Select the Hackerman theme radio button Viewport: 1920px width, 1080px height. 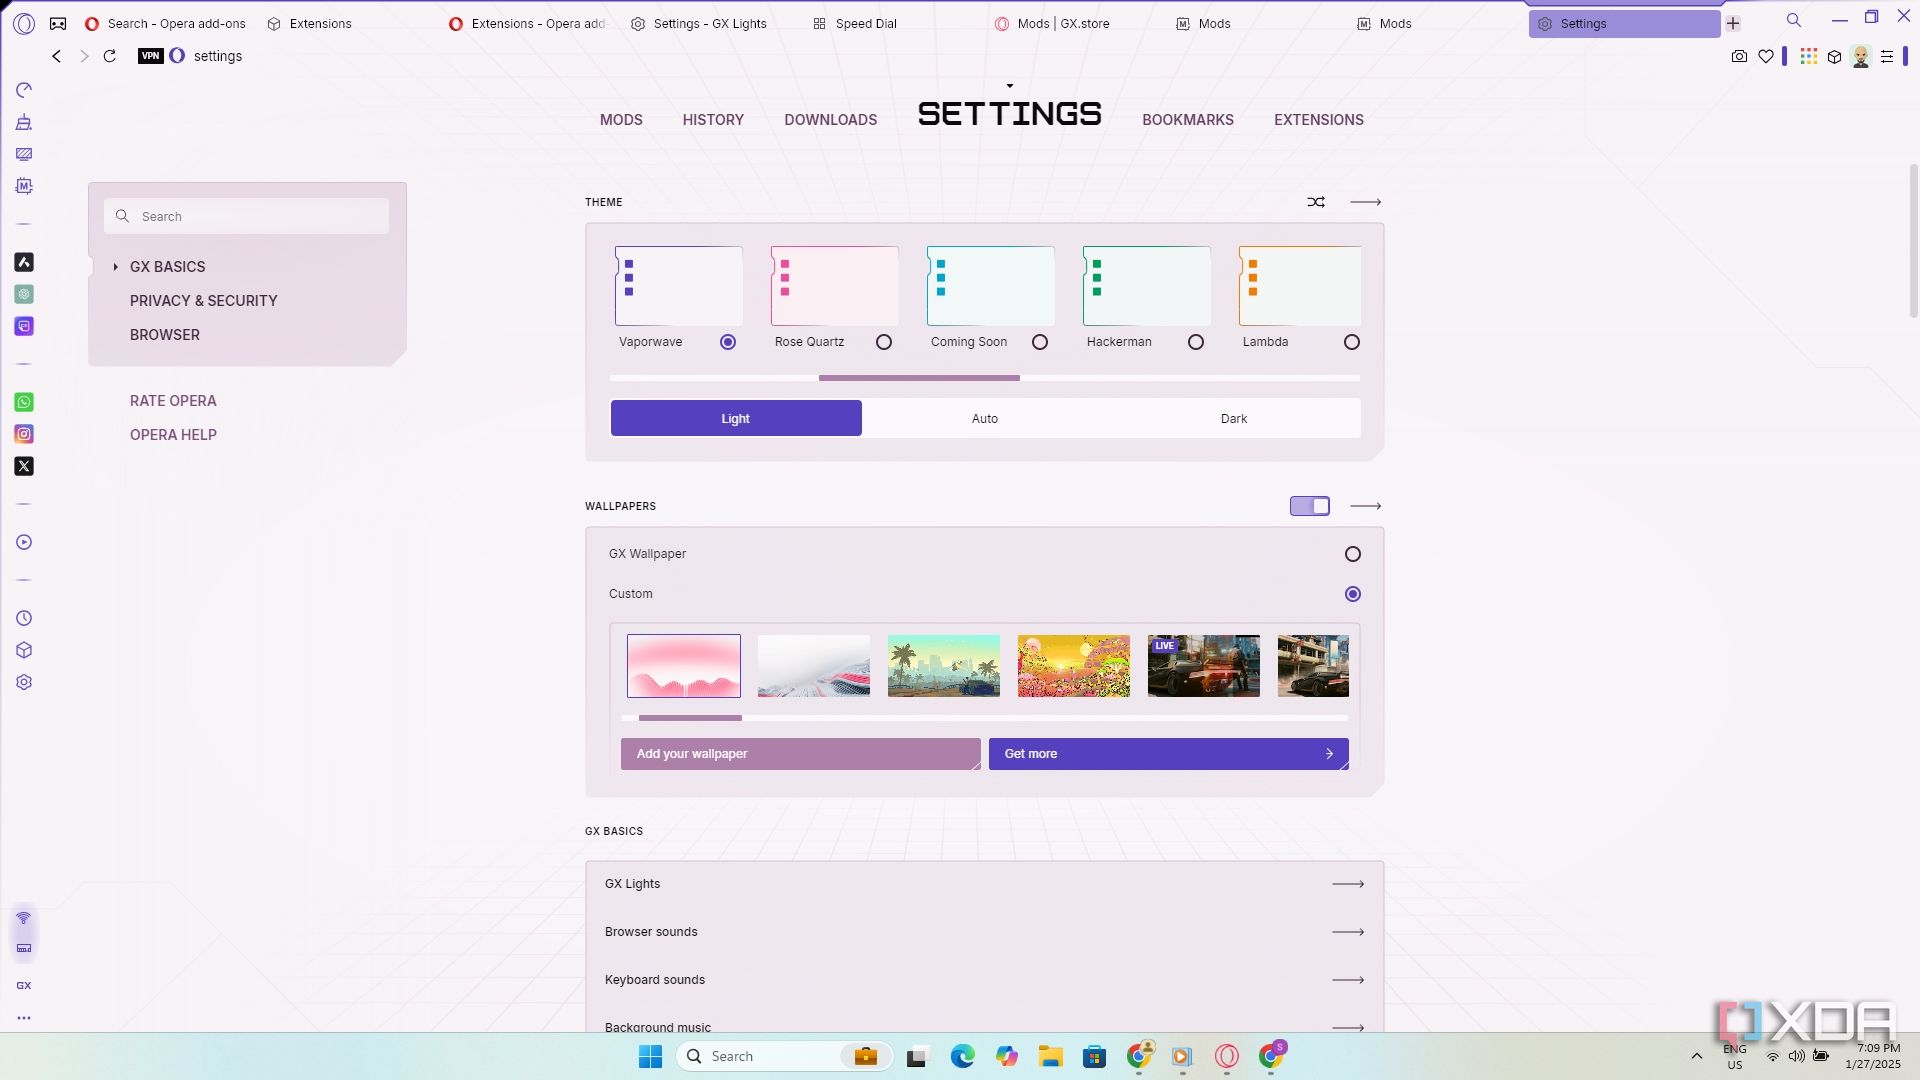tap(1196, 342)
